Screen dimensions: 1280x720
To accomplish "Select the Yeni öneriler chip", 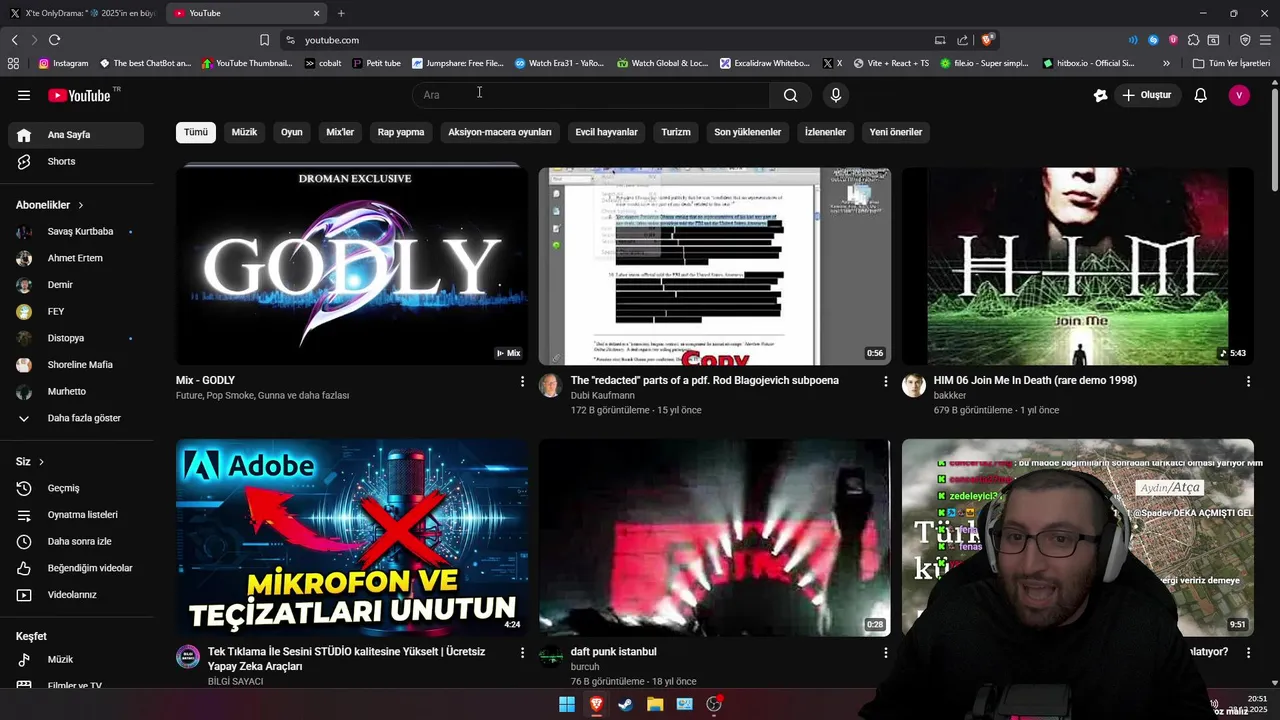I will [896, 132].
